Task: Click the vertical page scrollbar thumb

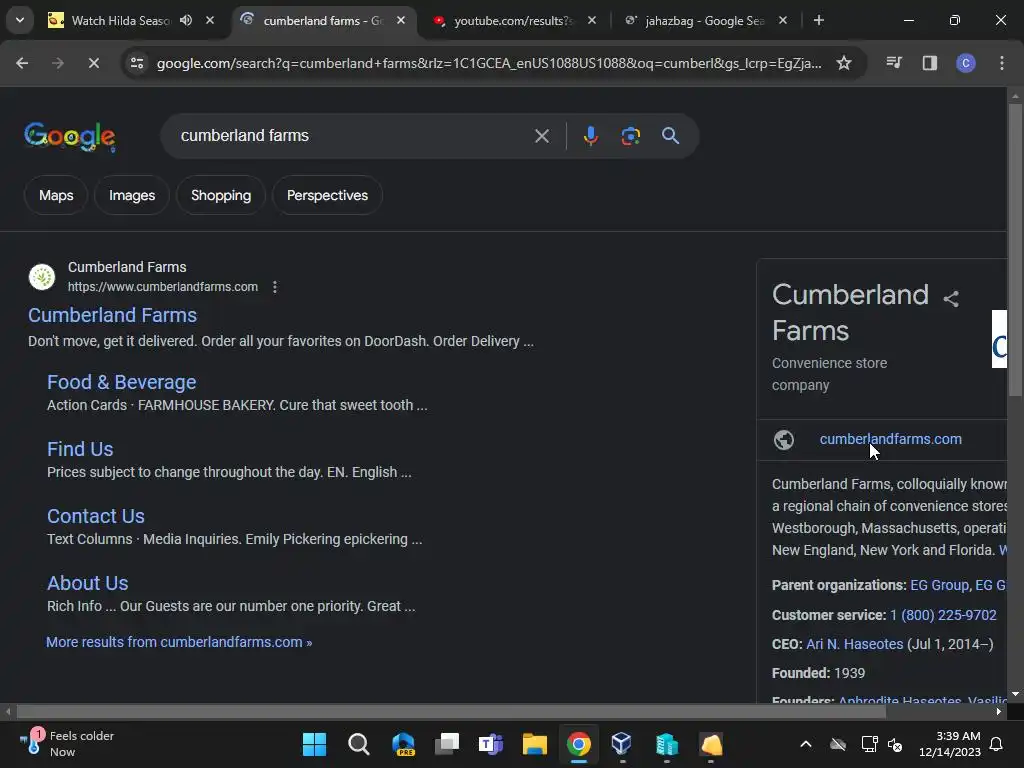Action: (x=1015, y=248)
